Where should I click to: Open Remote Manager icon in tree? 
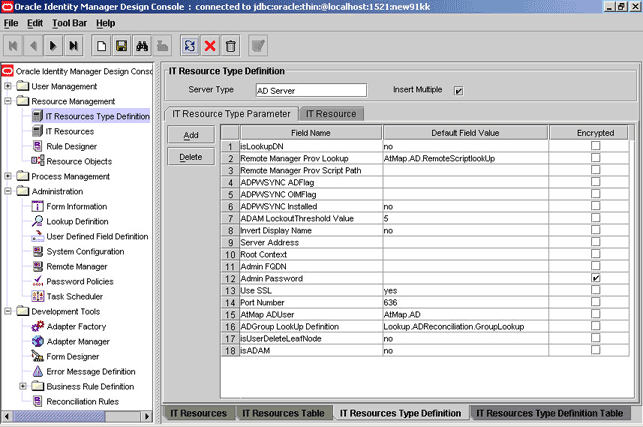coord(37,266)
